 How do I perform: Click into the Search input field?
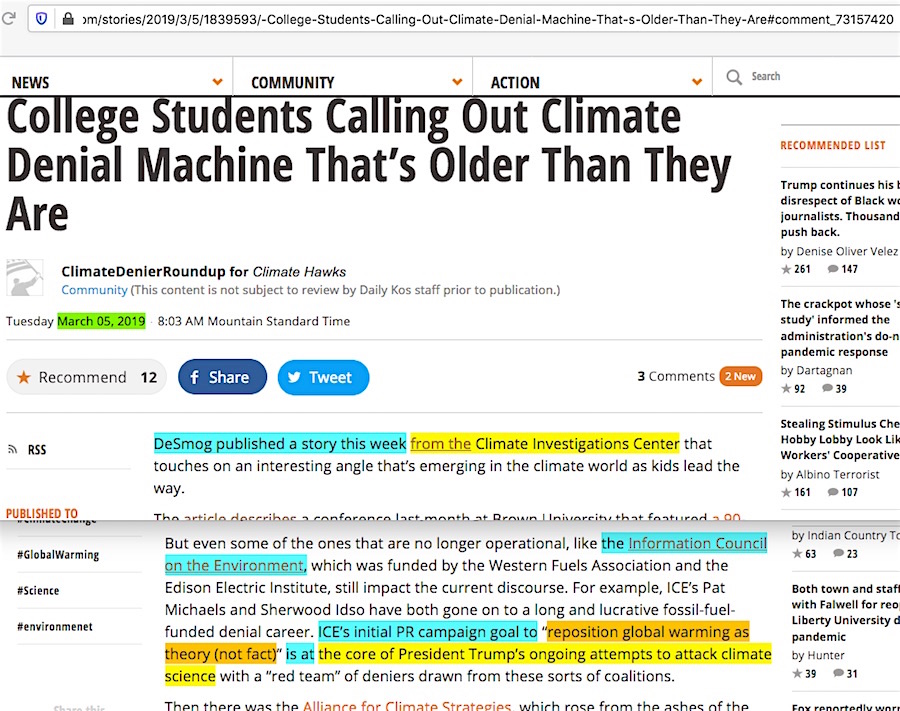coord(810,77)
